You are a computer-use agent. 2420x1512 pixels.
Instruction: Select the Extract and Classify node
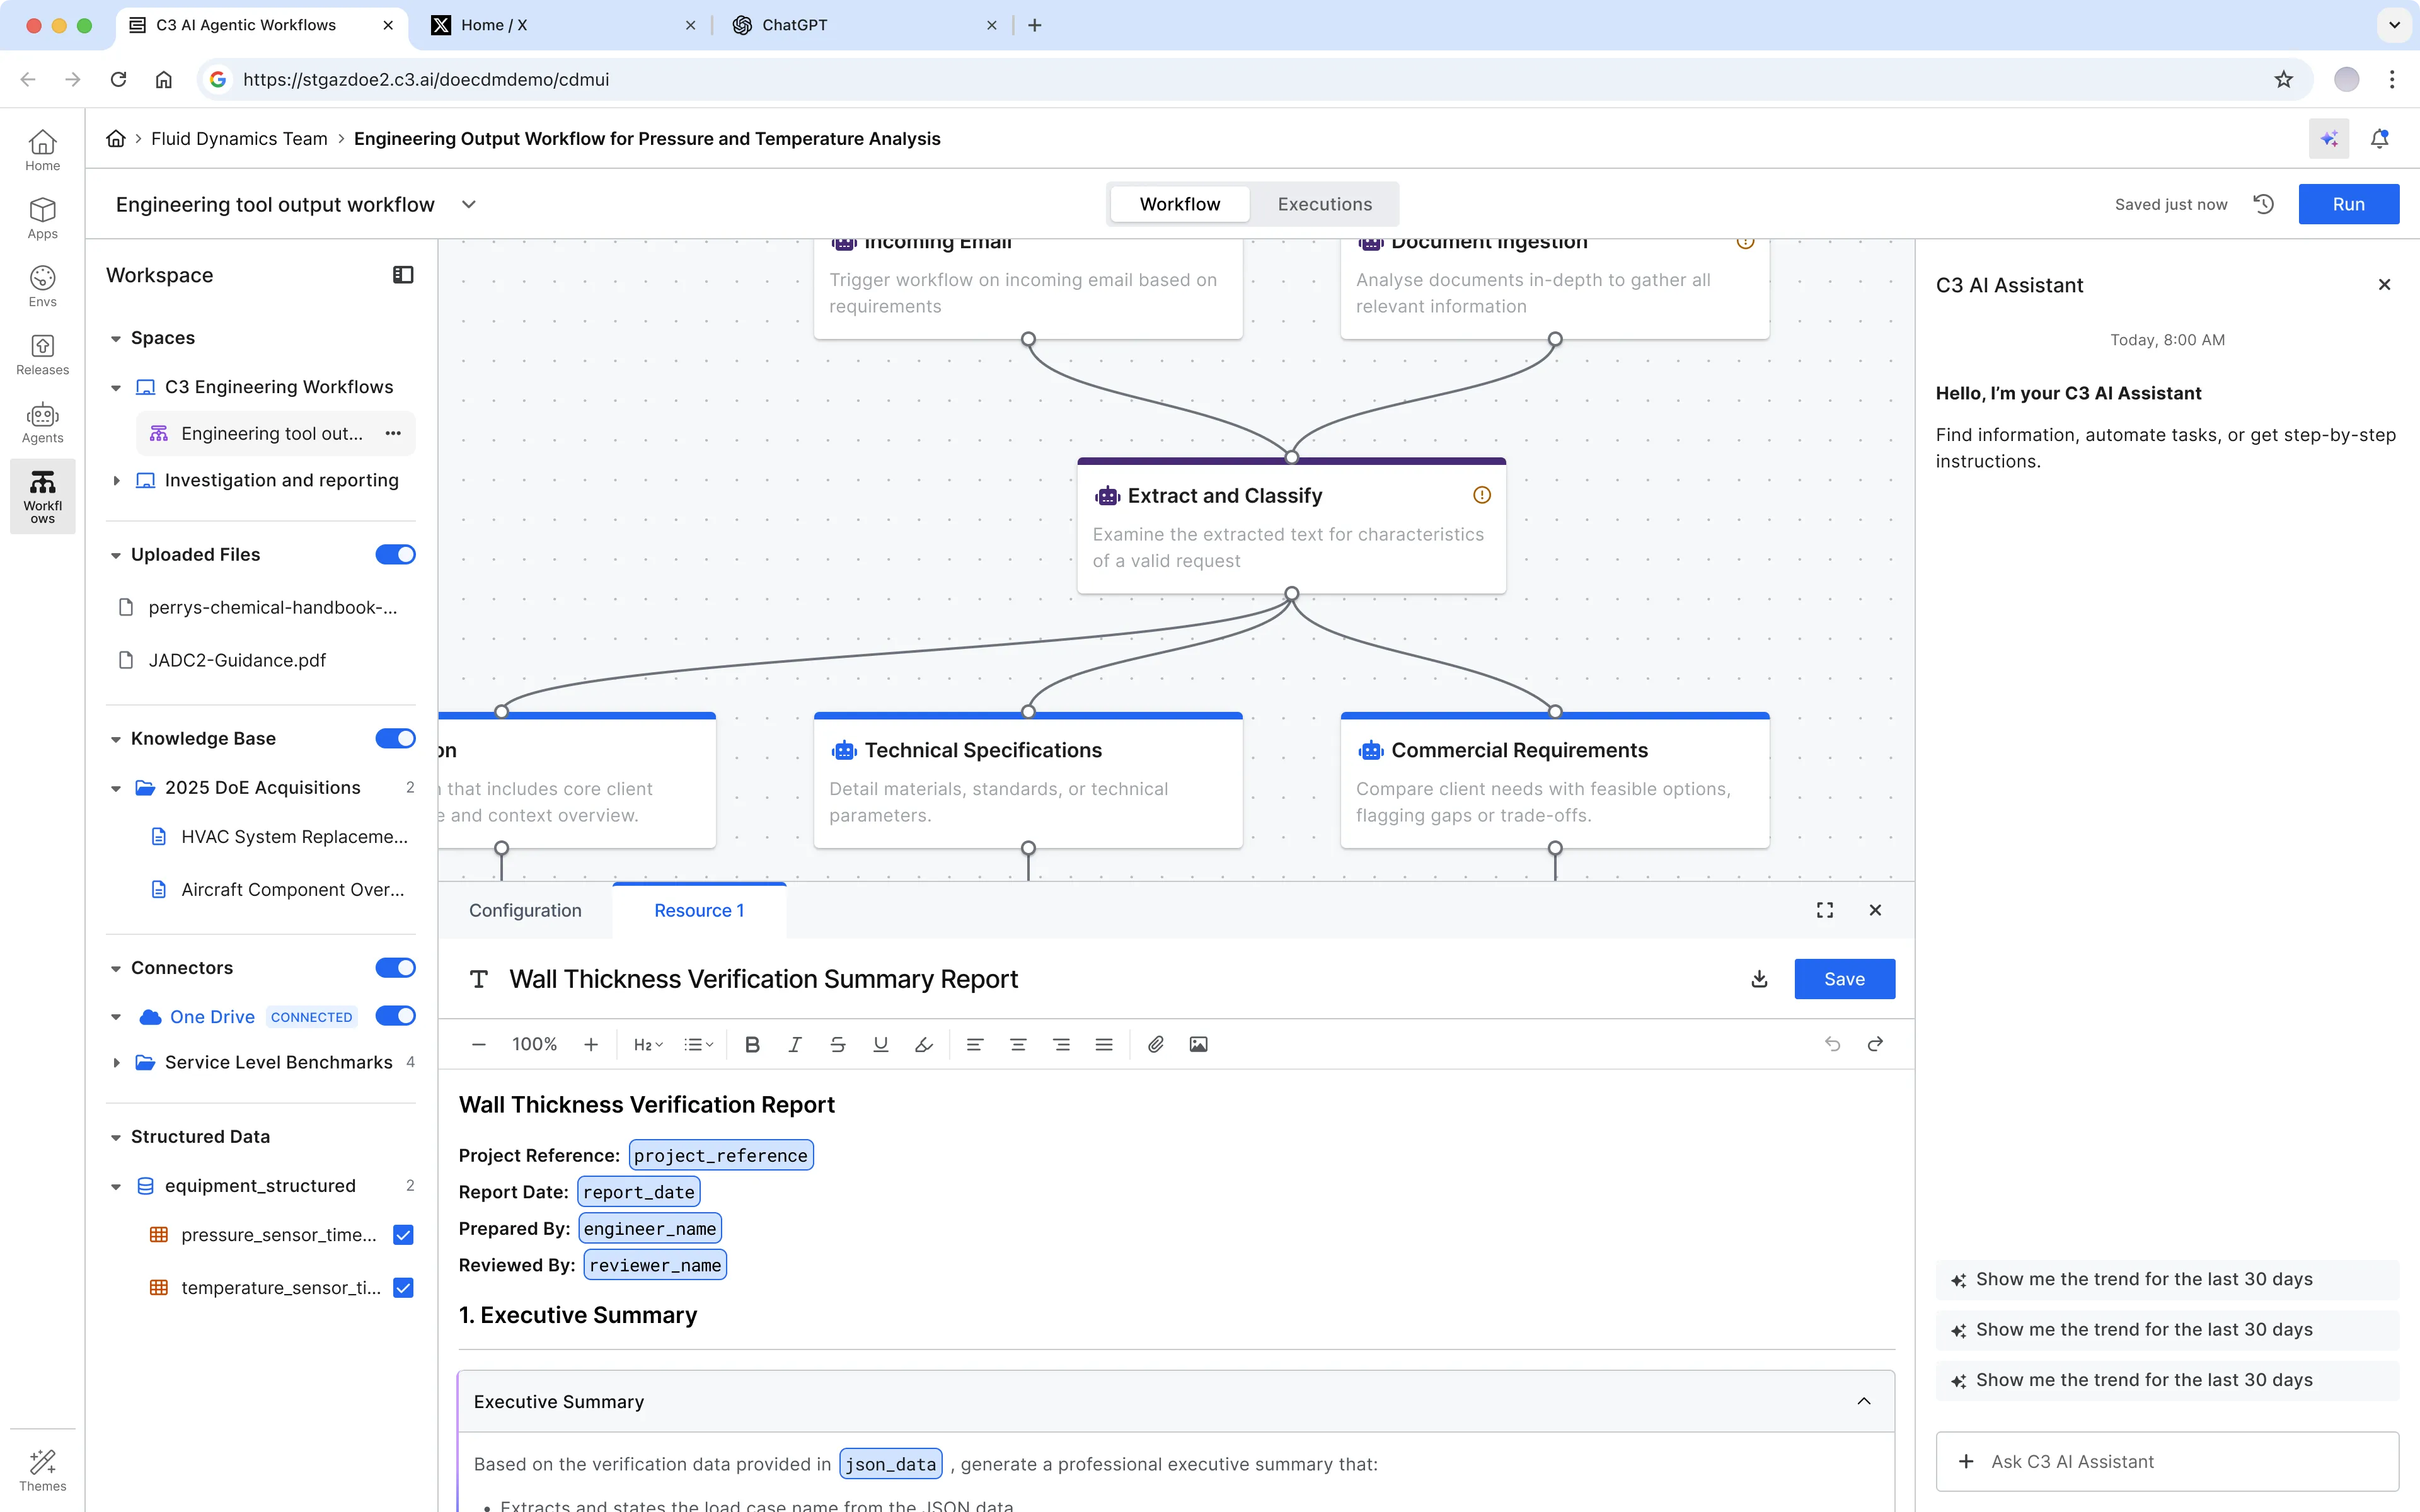click(1291, 526)
